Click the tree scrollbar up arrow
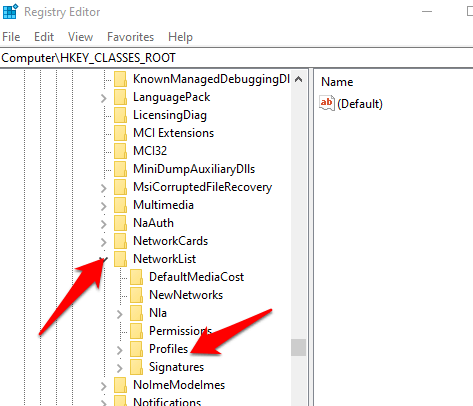Image resolution: width=473 pixels, height=406 pixels. pyautogui.click(x=299, y=79)
